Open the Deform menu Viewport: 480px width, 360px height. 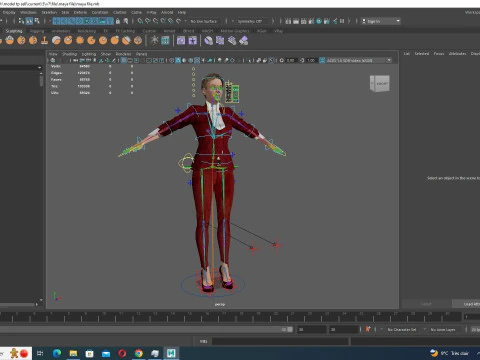point(80,12)
